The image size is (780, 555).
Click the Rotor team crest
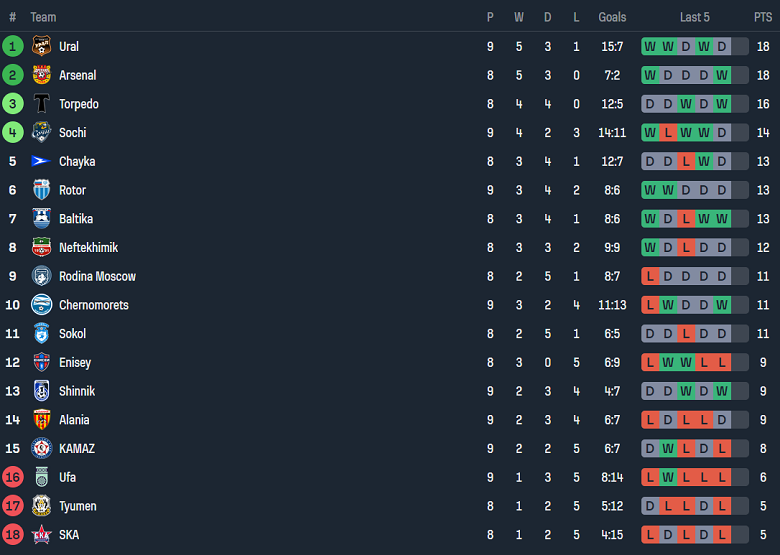(41, 190)
